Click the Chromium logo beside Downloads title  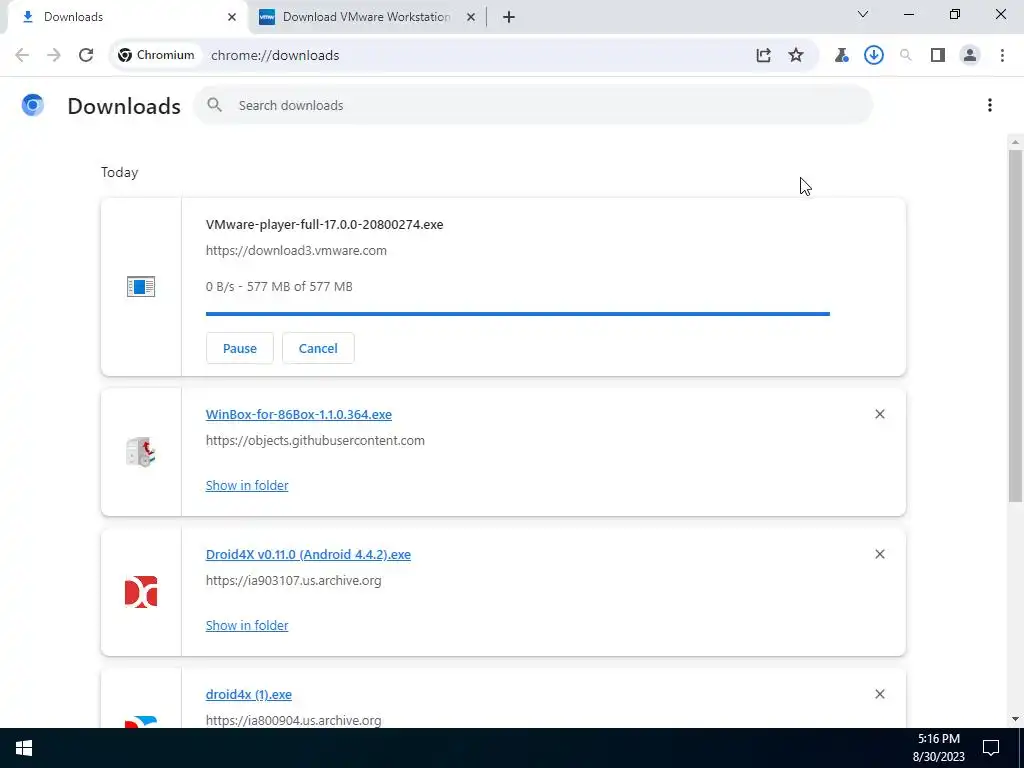(x=33, y=105)
